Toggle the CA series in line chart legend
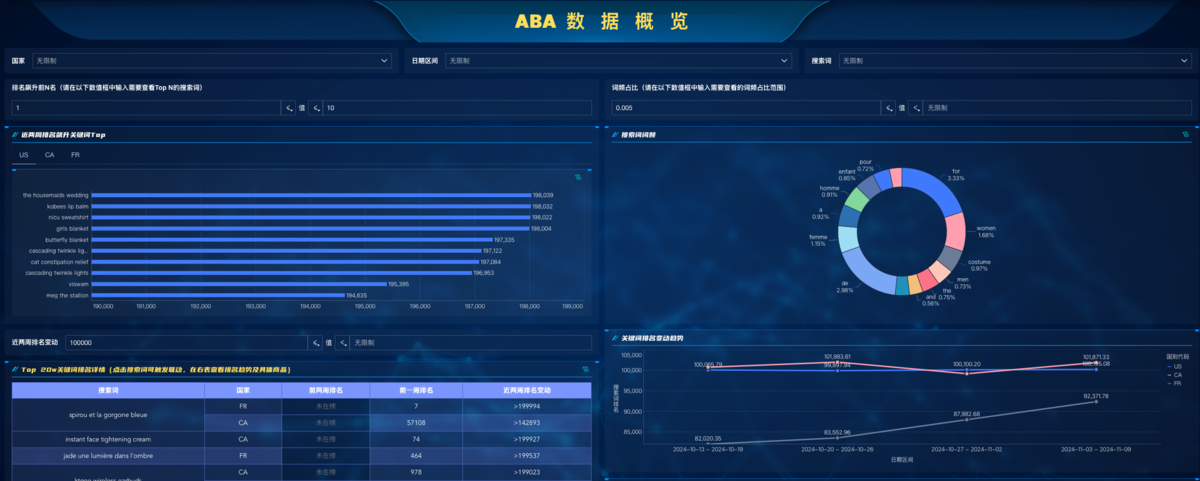Viewport: 1200px width, 481px height. pos(1176,375)
